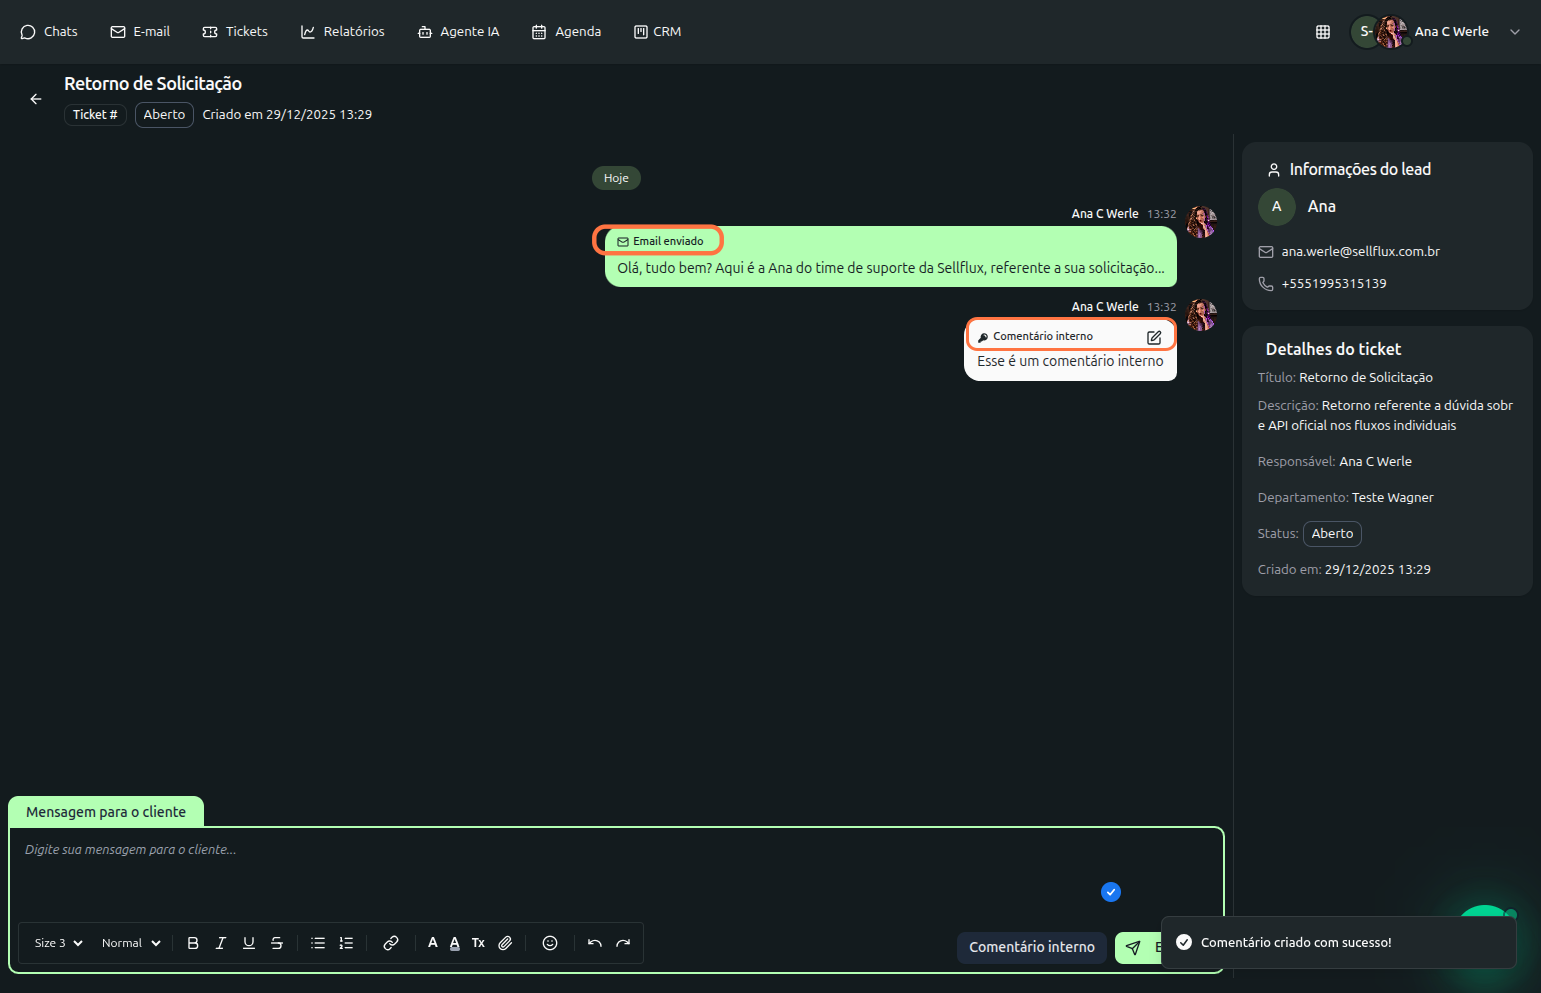Viewport: 1541px width, 993px height.
Task: Toggle italic formatting
Action: click(221, 943)
